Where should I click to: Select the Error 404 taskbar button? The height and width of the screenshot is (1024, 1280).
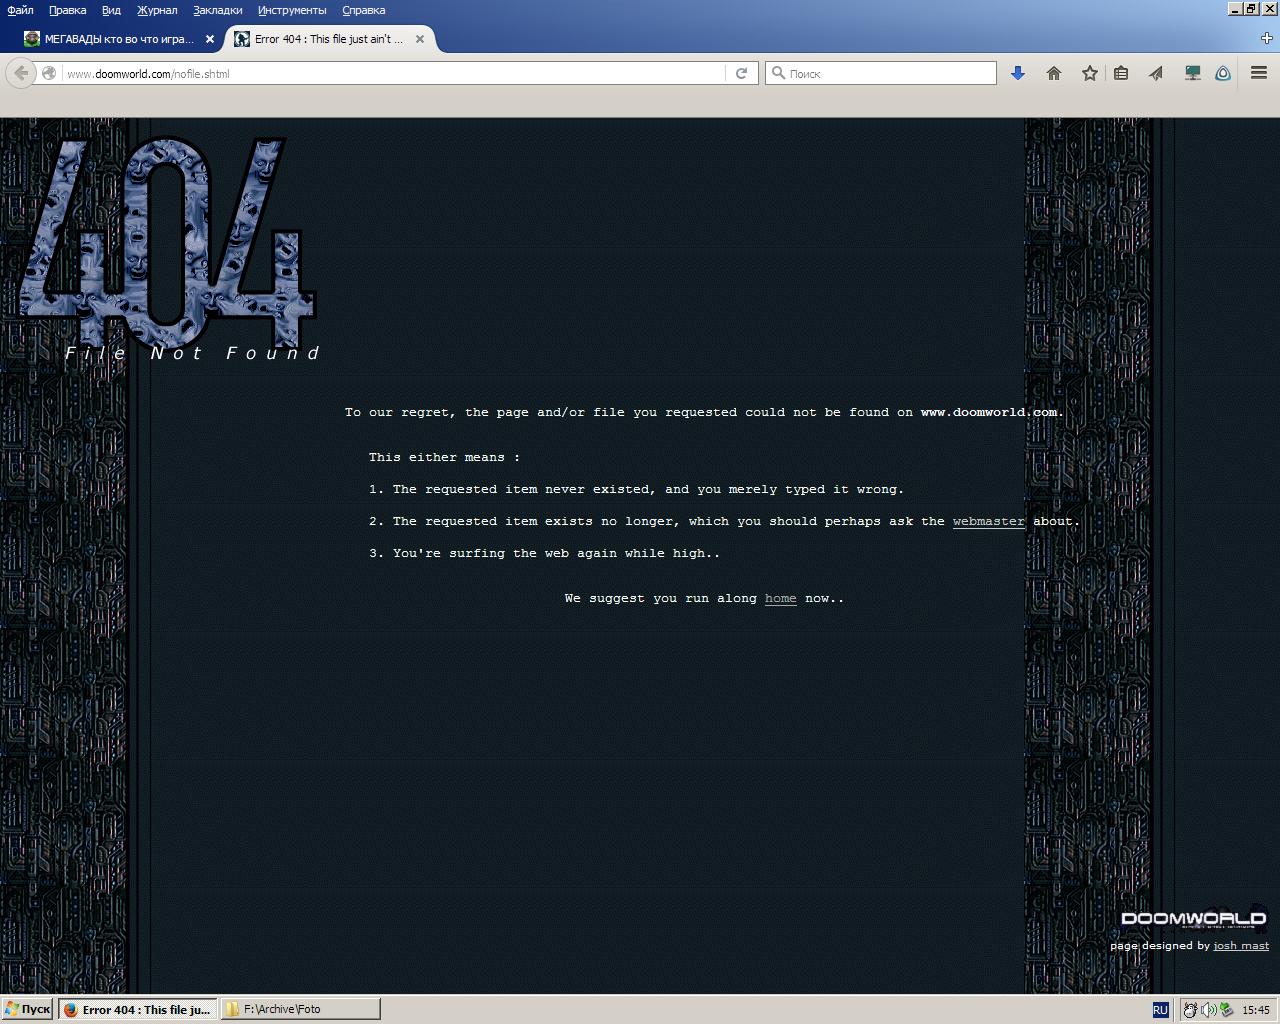pos(137,1010)
